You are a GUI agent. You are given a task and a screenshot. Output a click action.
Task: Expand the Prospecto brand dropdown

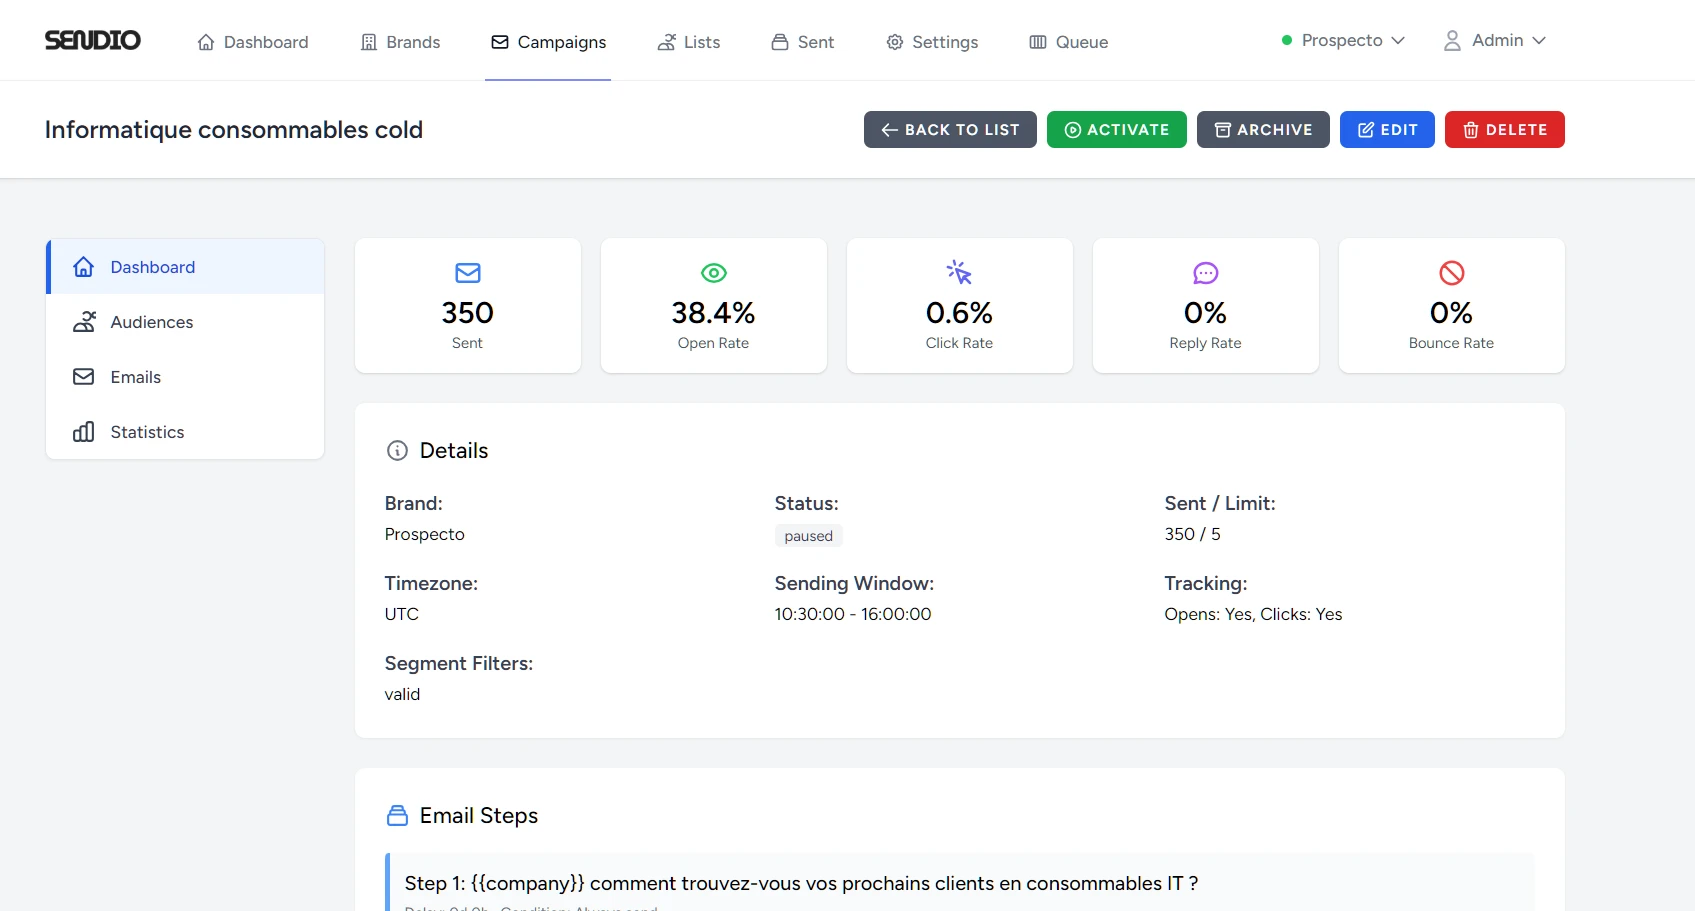pos(1343,40)
